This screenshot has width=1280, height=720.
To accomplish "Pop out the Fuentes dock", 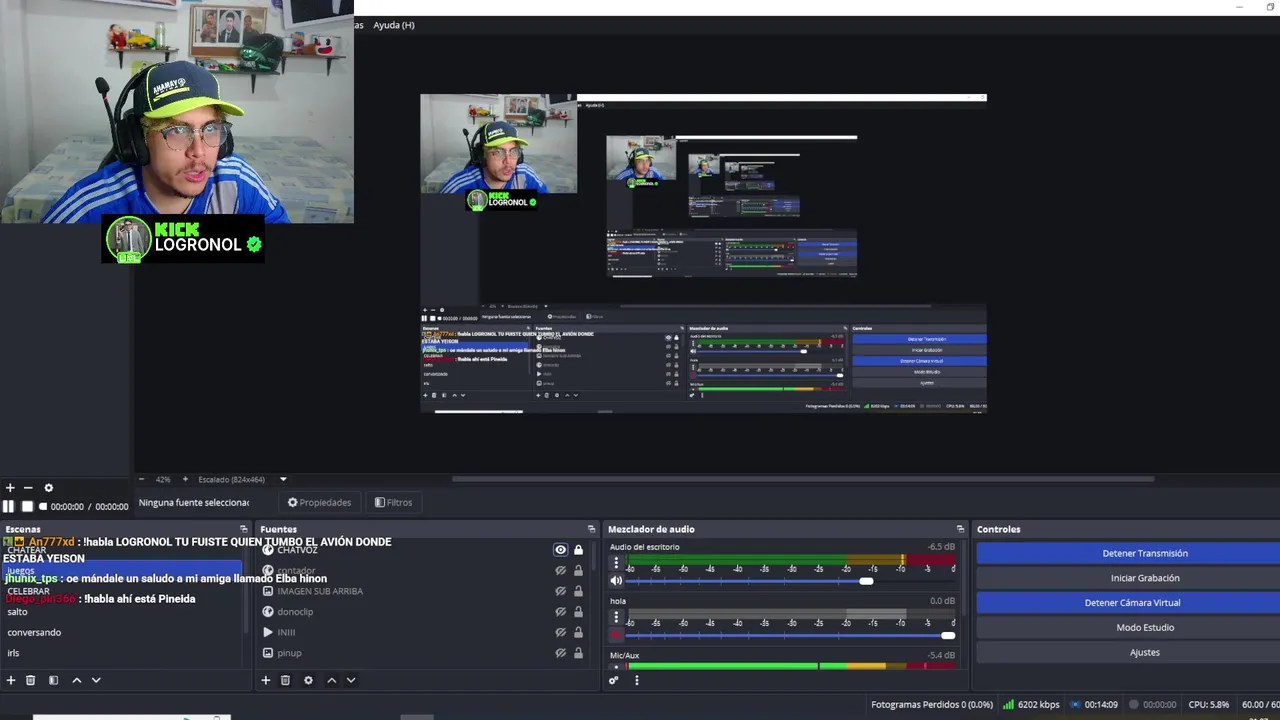I will tap(591, 529).
